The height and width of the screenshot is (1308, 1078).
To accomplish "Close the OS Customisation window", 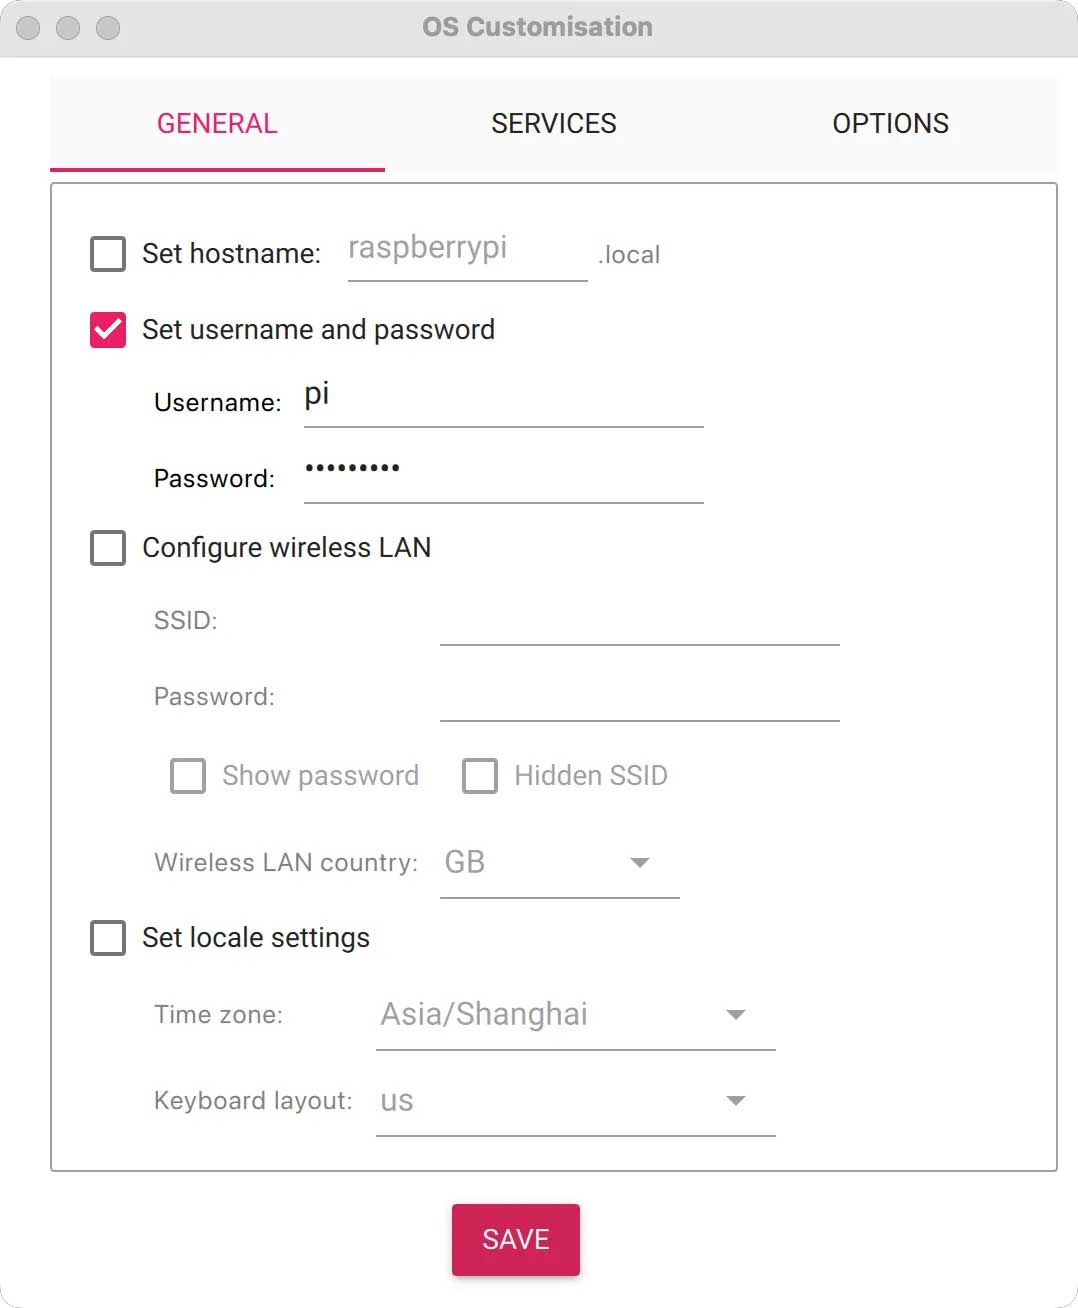I will pos(28,28).
